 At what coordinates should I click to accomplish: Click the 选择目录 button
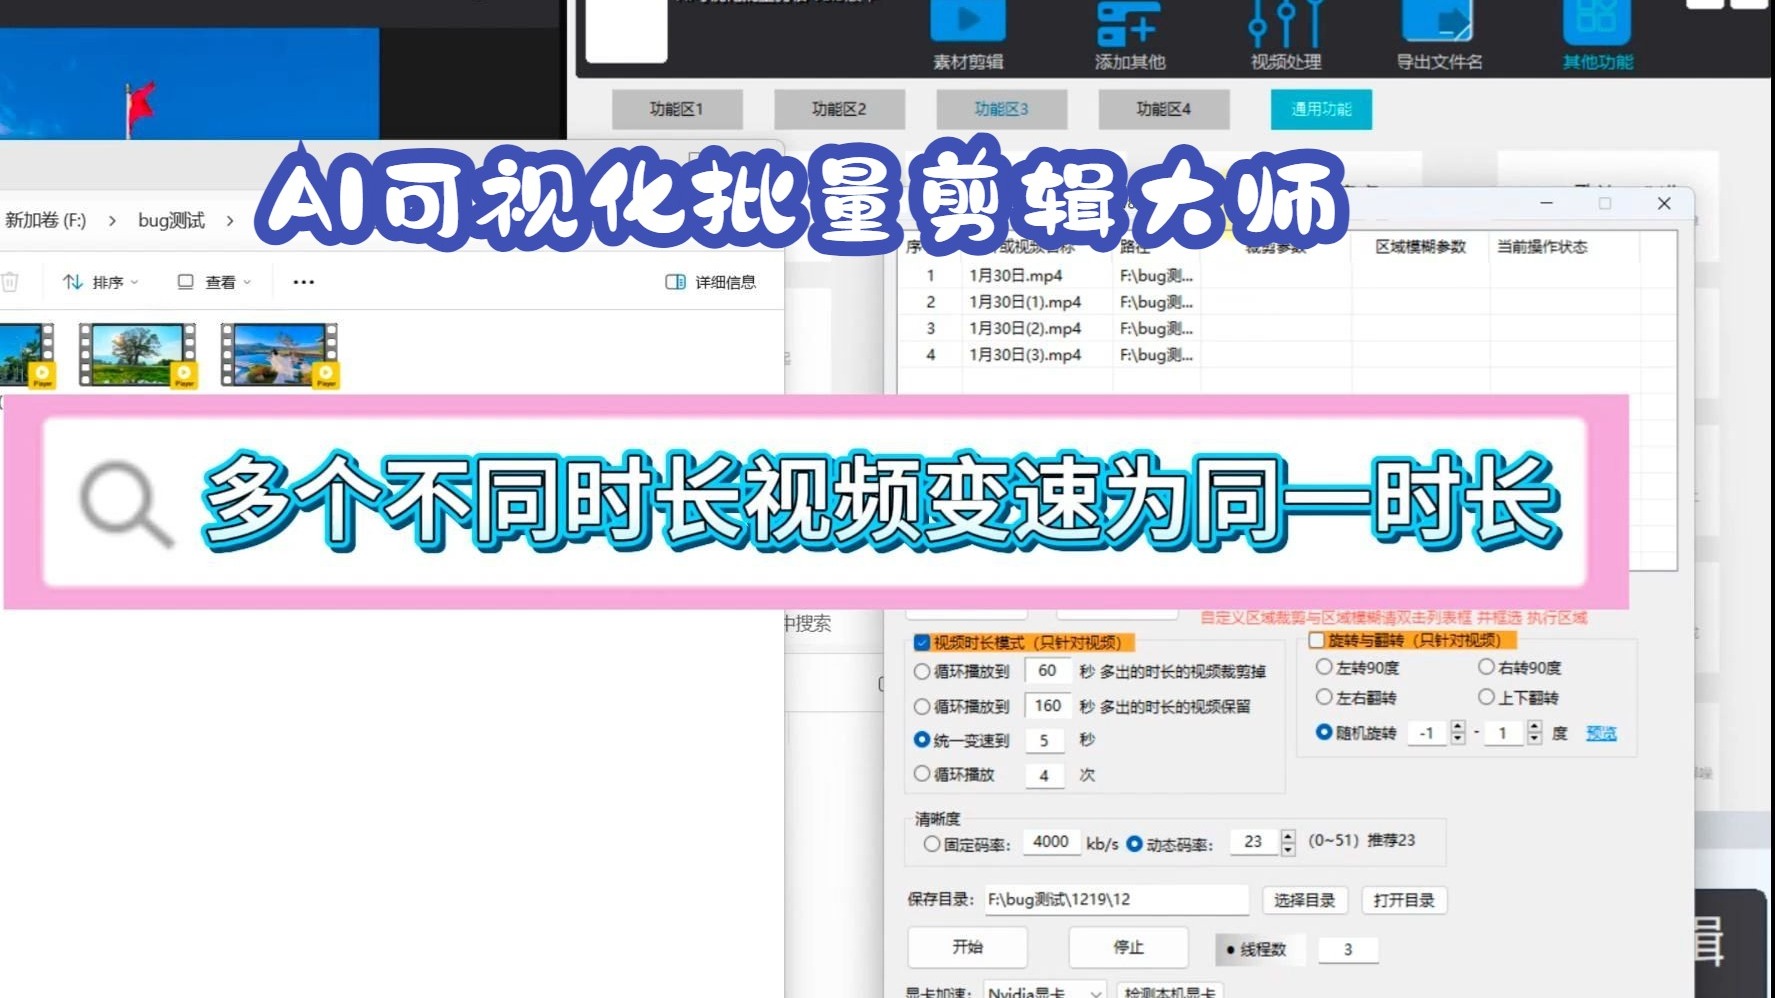[1305, 900]
